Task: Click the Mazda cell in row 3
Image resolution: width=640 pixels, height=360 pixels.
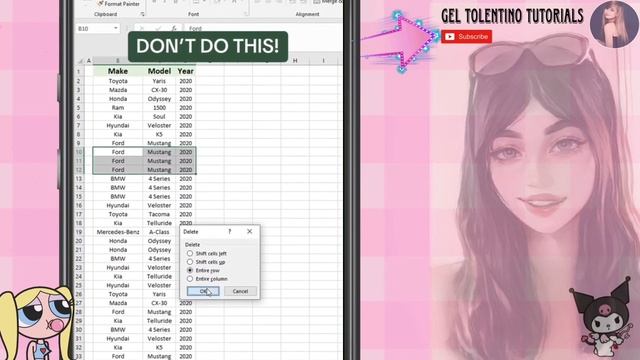Action: click(118, 90)
